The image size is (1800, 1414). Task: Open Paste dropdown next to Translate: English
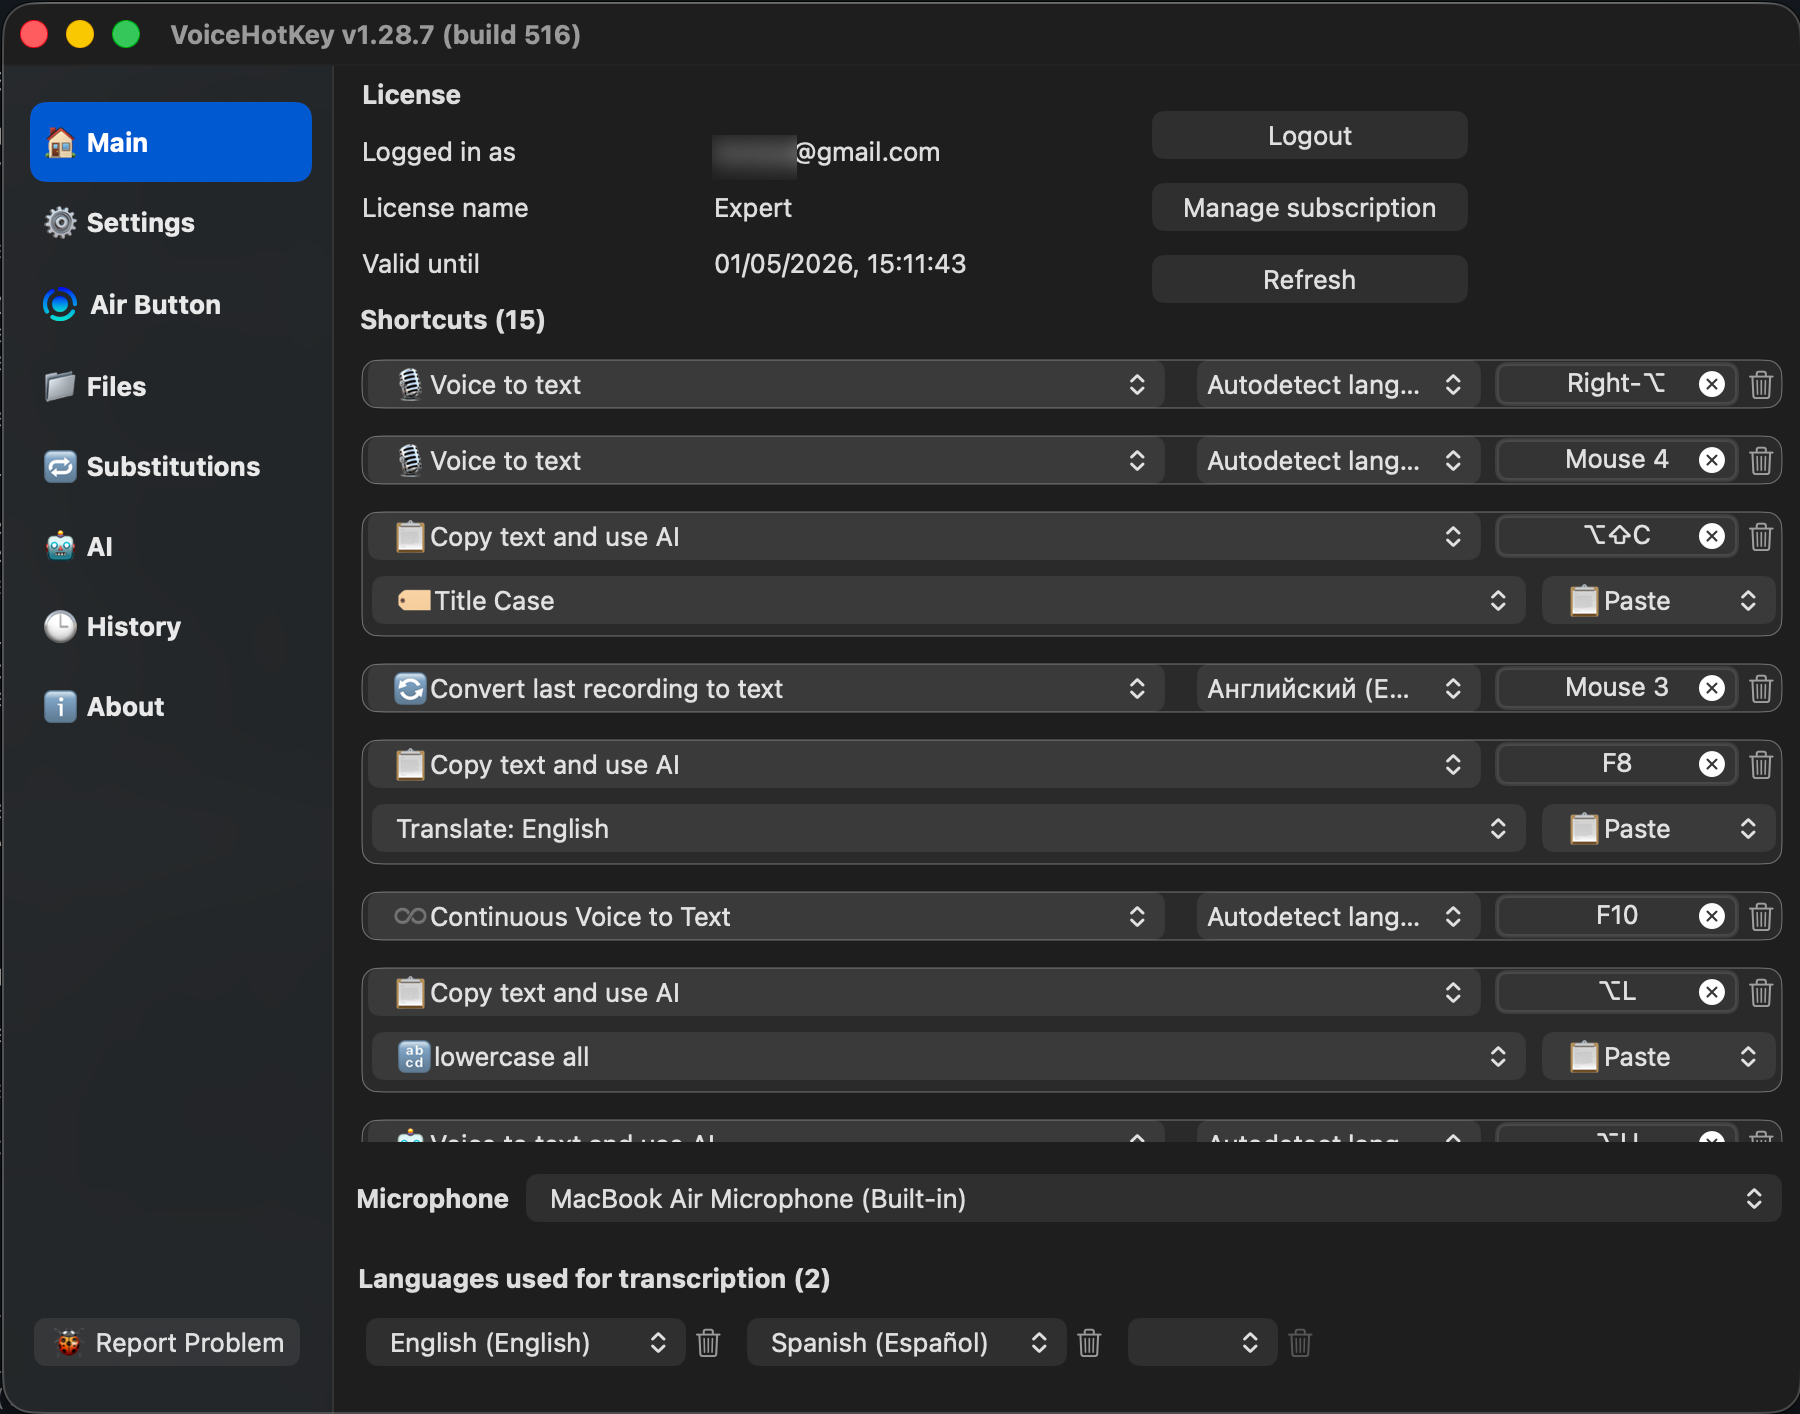point(1658,829)
